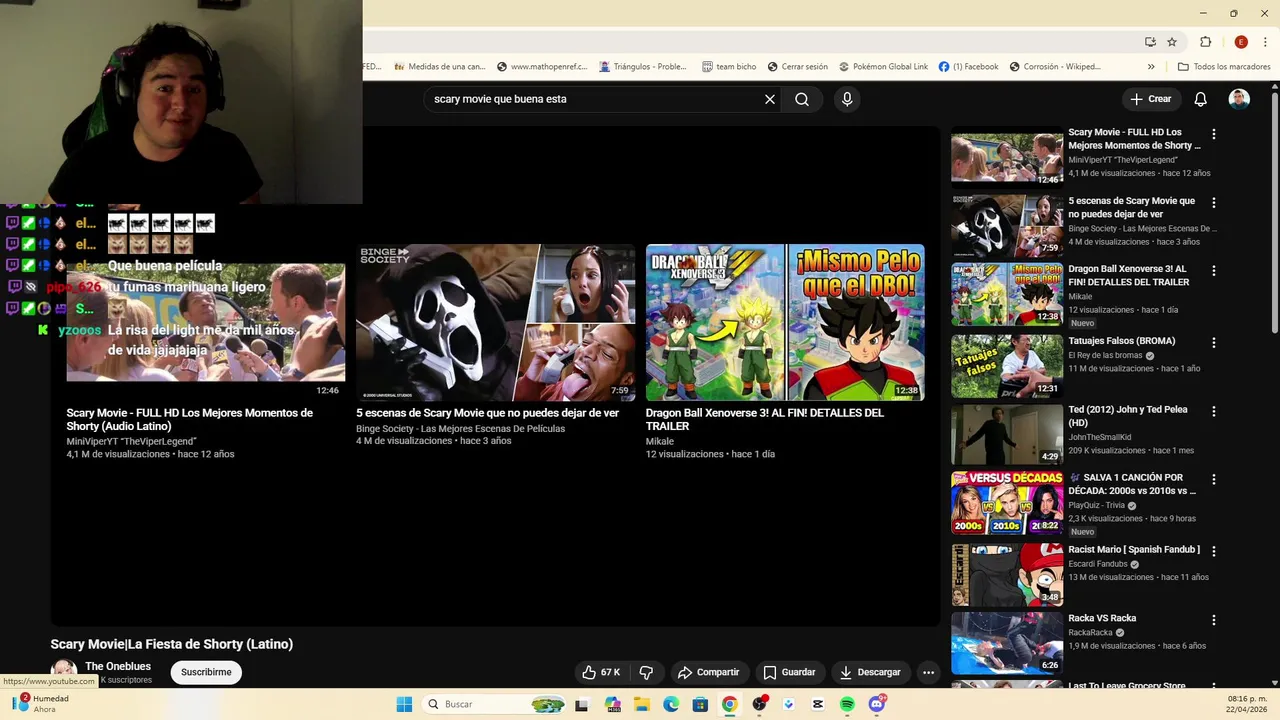Click the Compartir share button
1280x720 pixels.
[708, 672]
